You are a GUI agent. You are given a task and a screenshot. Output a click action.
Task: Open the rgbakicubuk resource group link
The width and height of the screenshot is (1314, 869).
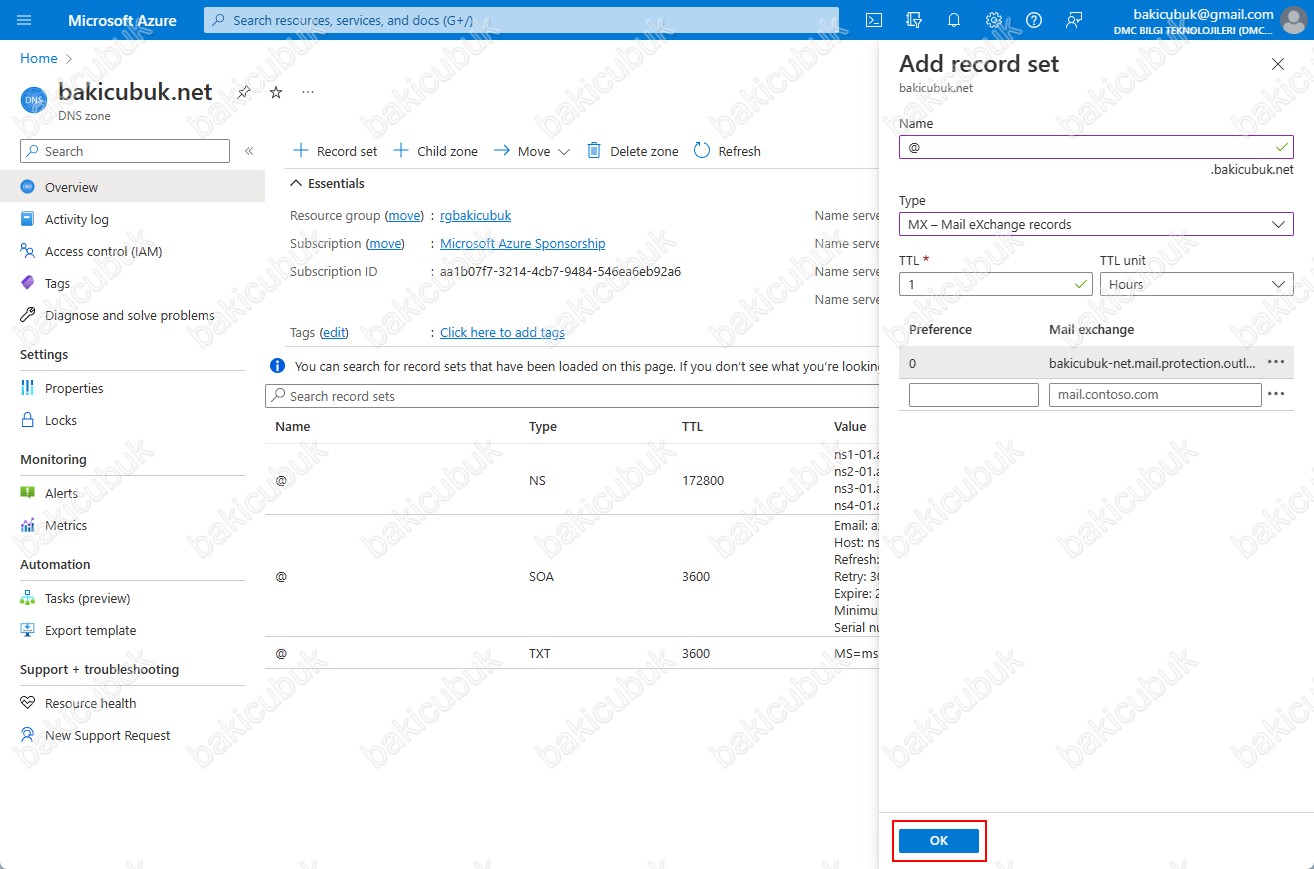coord(475,215)
